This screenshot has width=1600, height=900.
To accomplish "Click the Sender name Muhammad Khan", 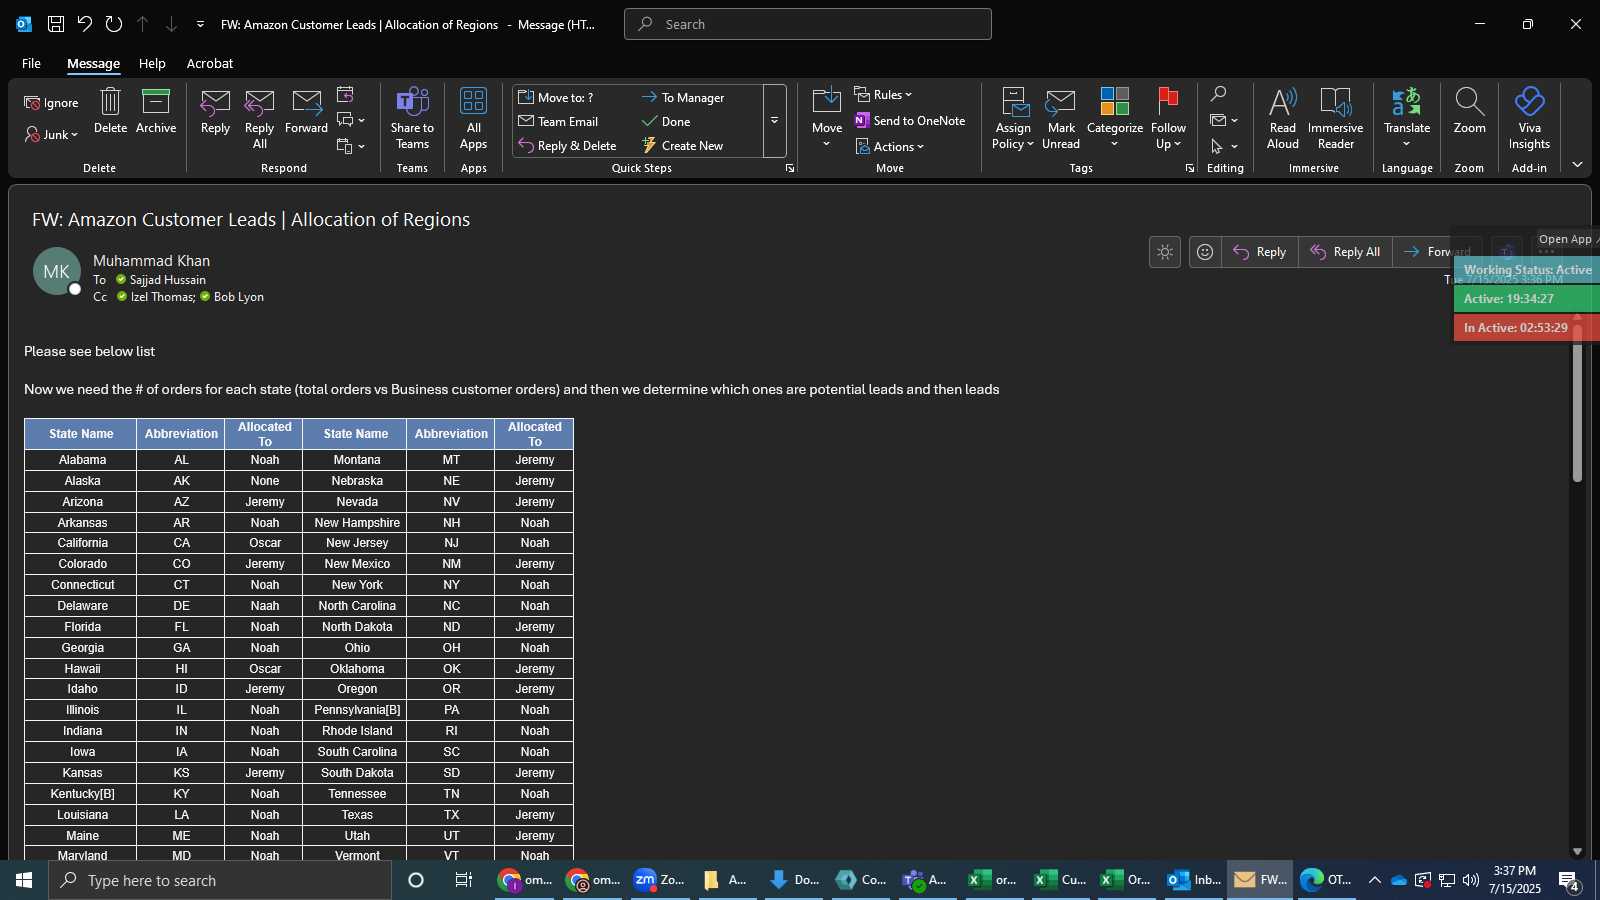I will 151,261.
